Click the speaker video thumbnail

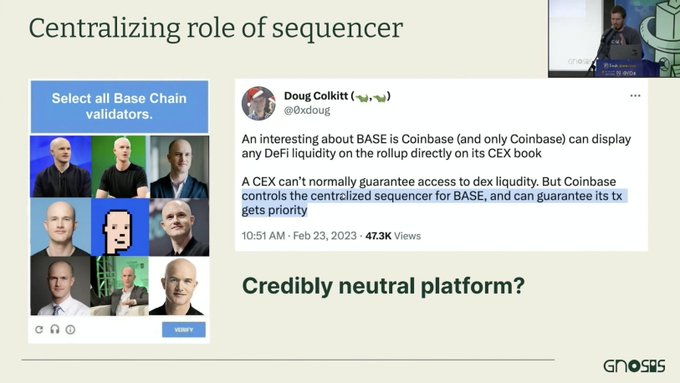614,39
